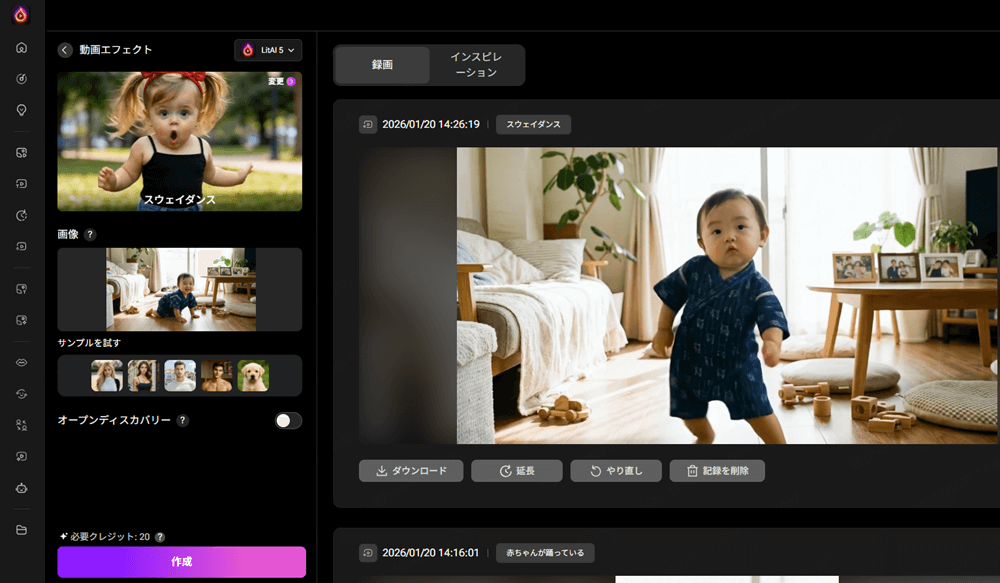Click the やり直し redo button

[616, 471]
